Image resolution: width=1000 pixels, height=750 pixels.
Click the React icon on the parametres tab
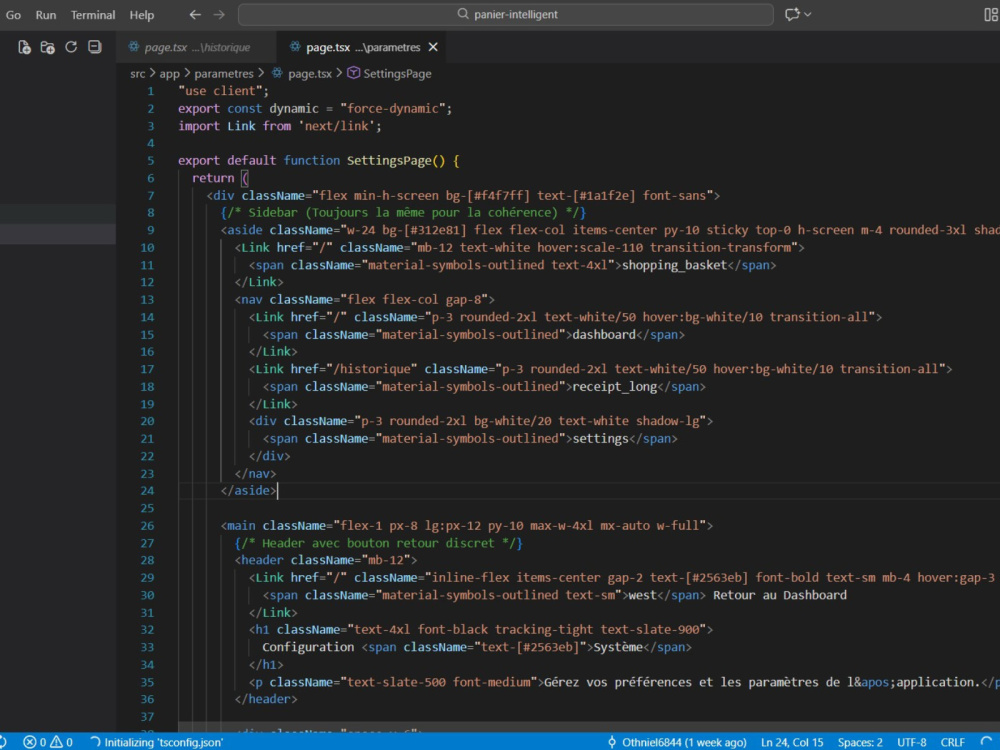295,47
